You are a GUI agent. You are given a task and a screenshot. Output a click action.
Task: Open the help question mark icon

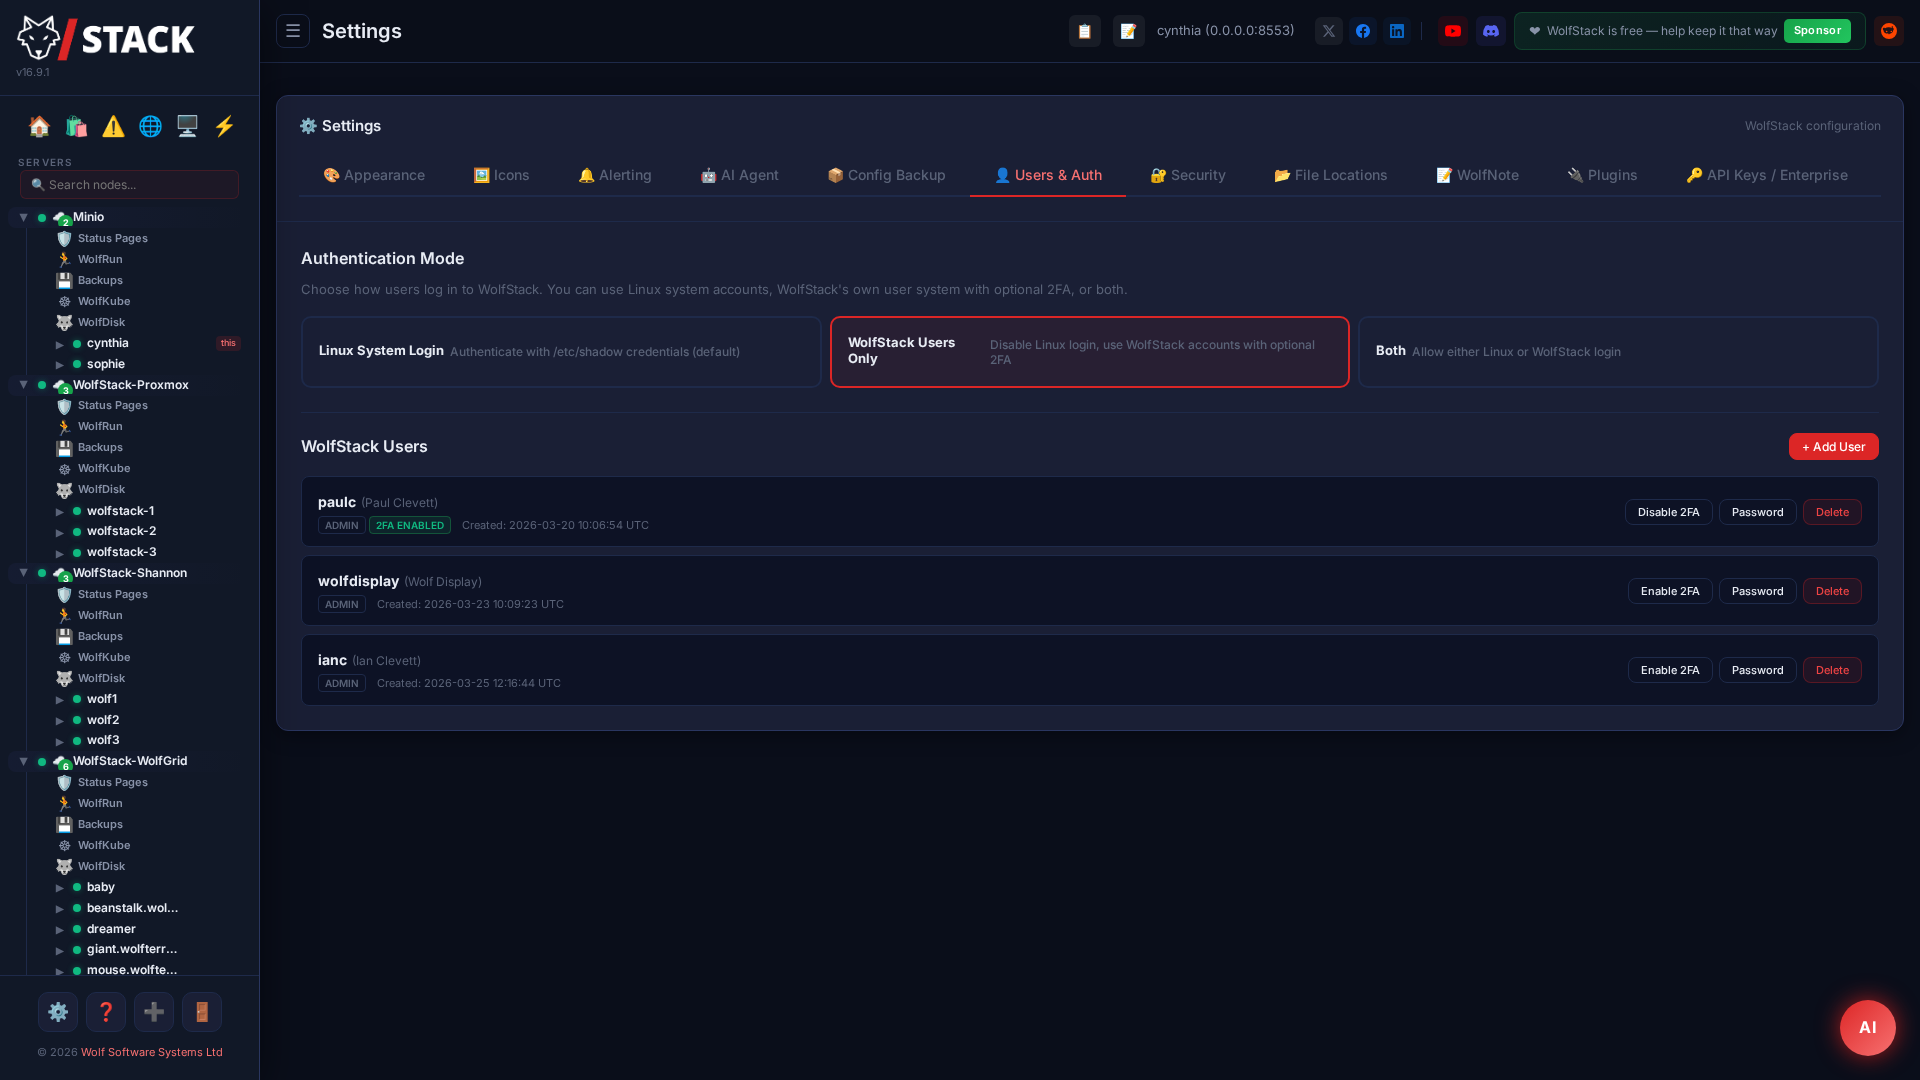(106, 1012)
